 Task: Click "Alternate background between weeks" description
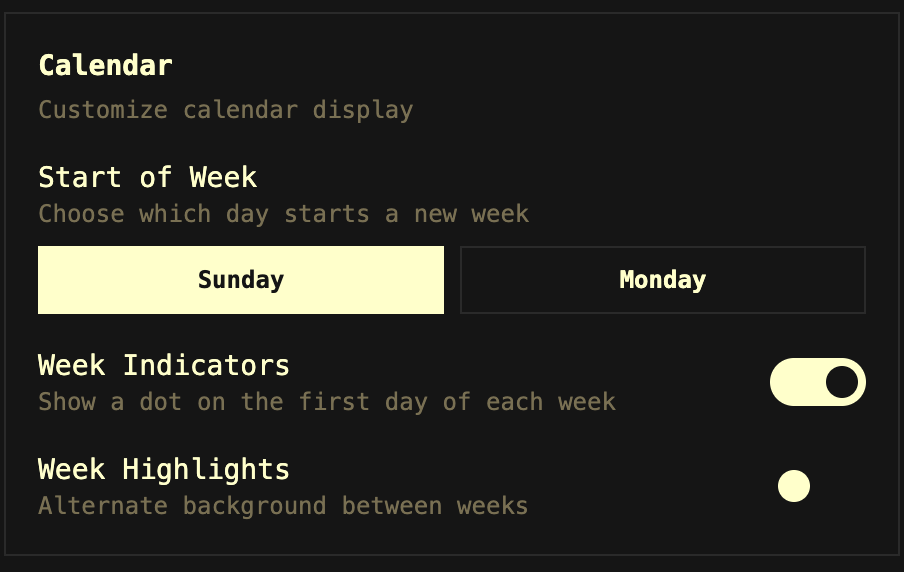(282, 506)
